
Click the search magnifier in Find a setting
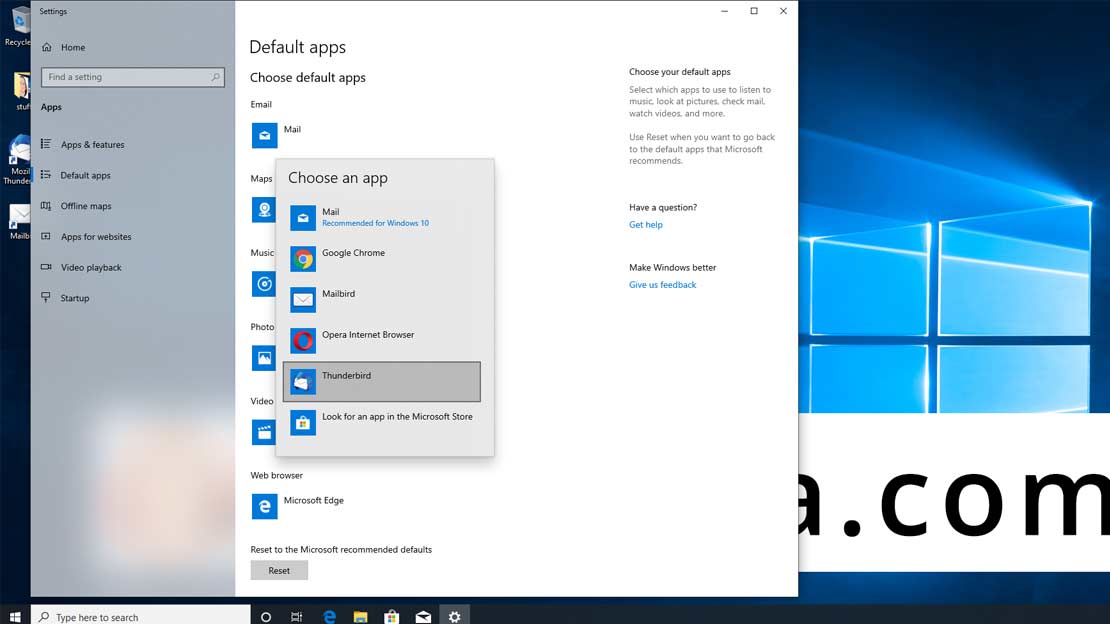[215, 76]
